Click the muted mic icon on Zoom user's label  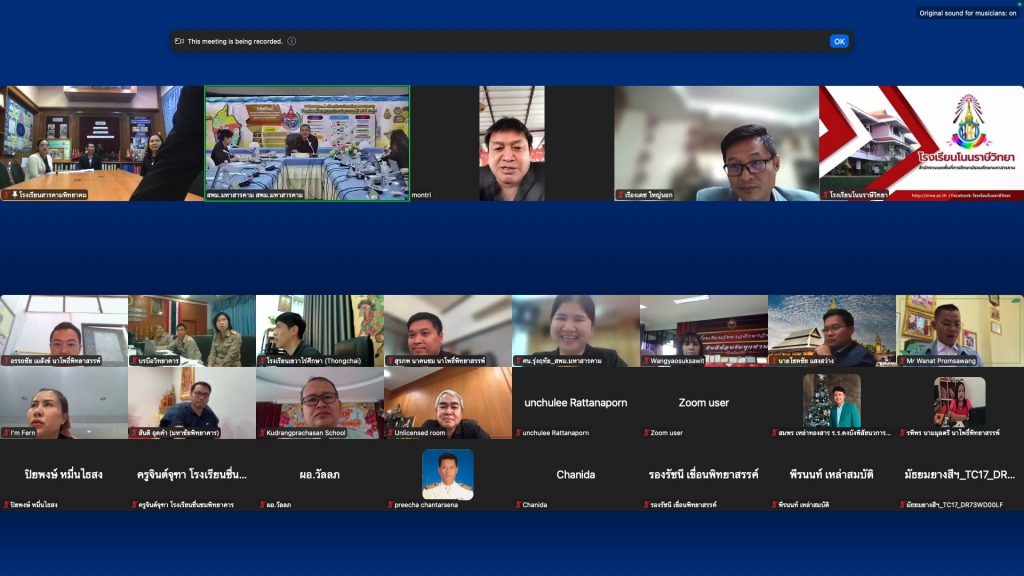tap(646, 433)
